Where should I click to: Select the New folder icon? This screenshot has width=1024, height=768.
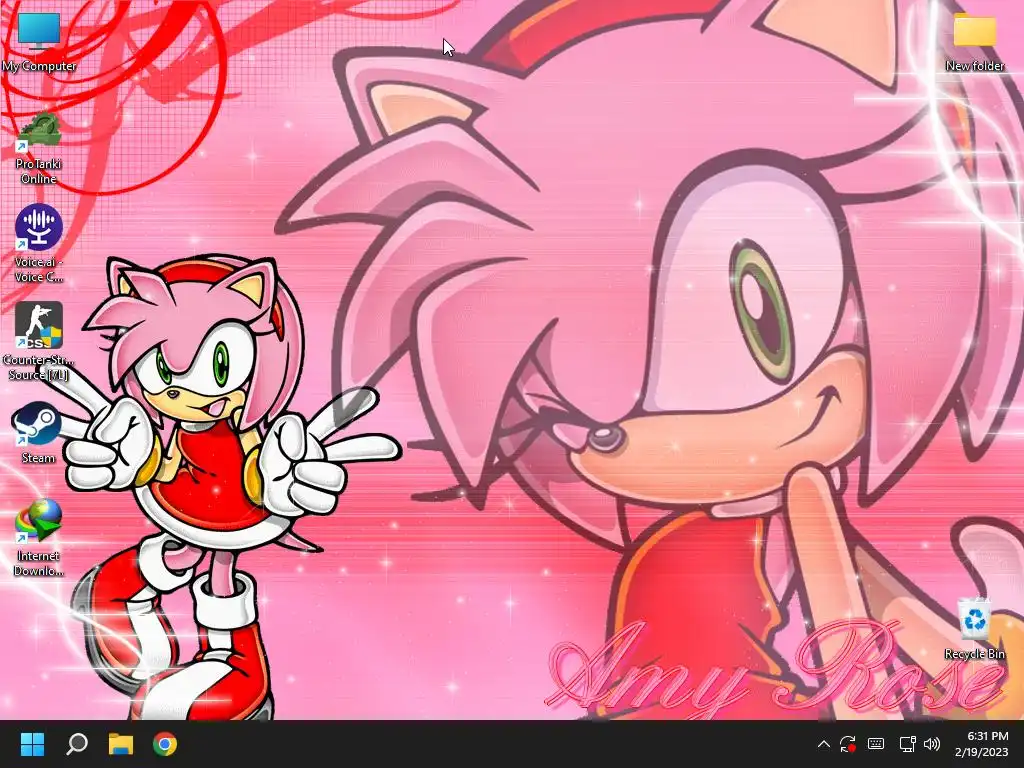[x=974, y=42]
